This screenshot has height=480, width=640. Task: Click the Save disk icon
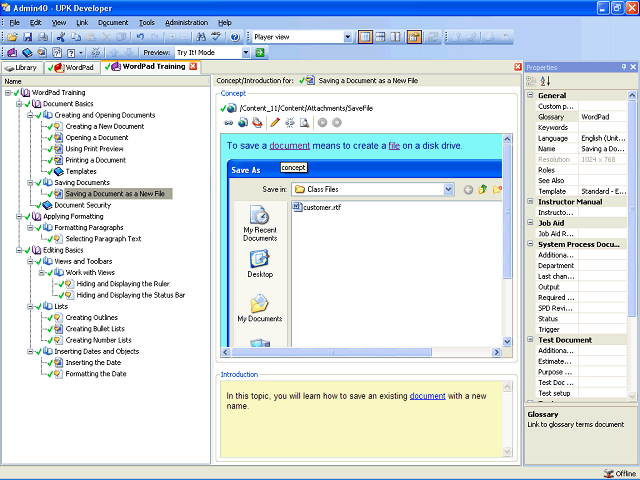27,37
